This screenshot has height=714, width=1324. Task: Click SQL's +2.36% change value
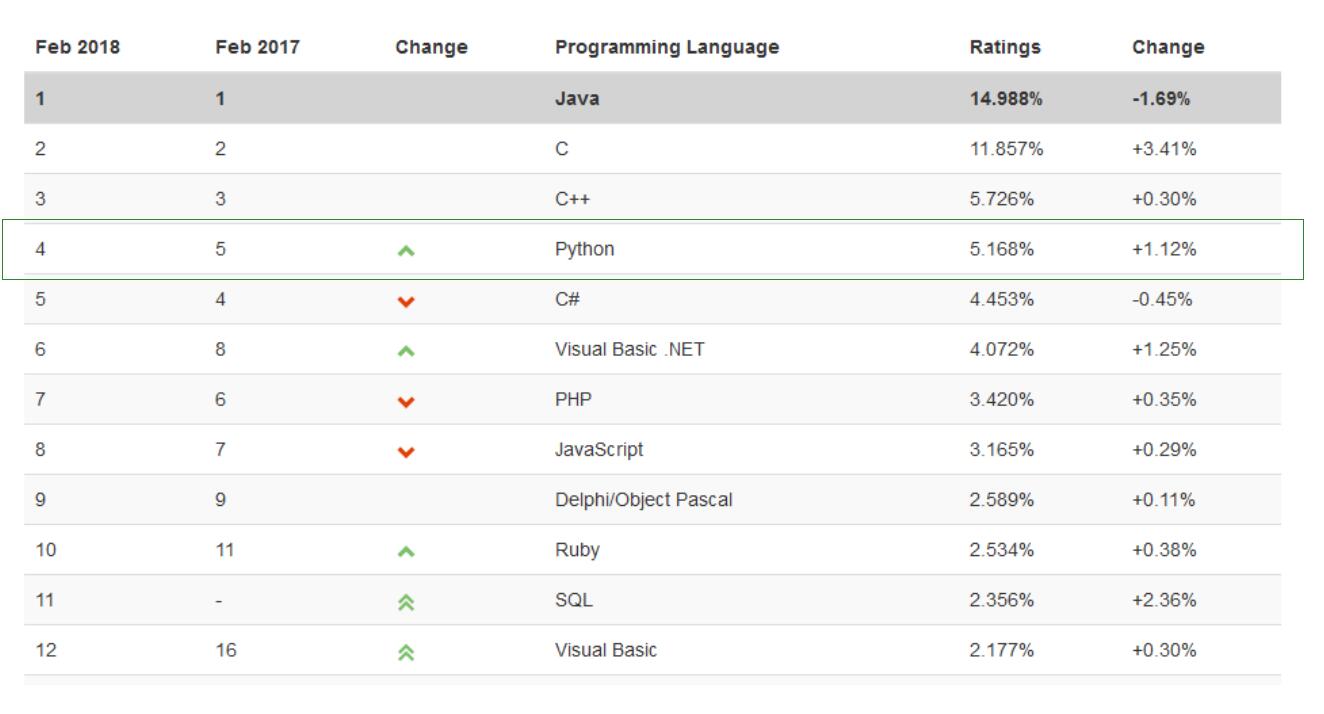click(x=1163, y=600)
